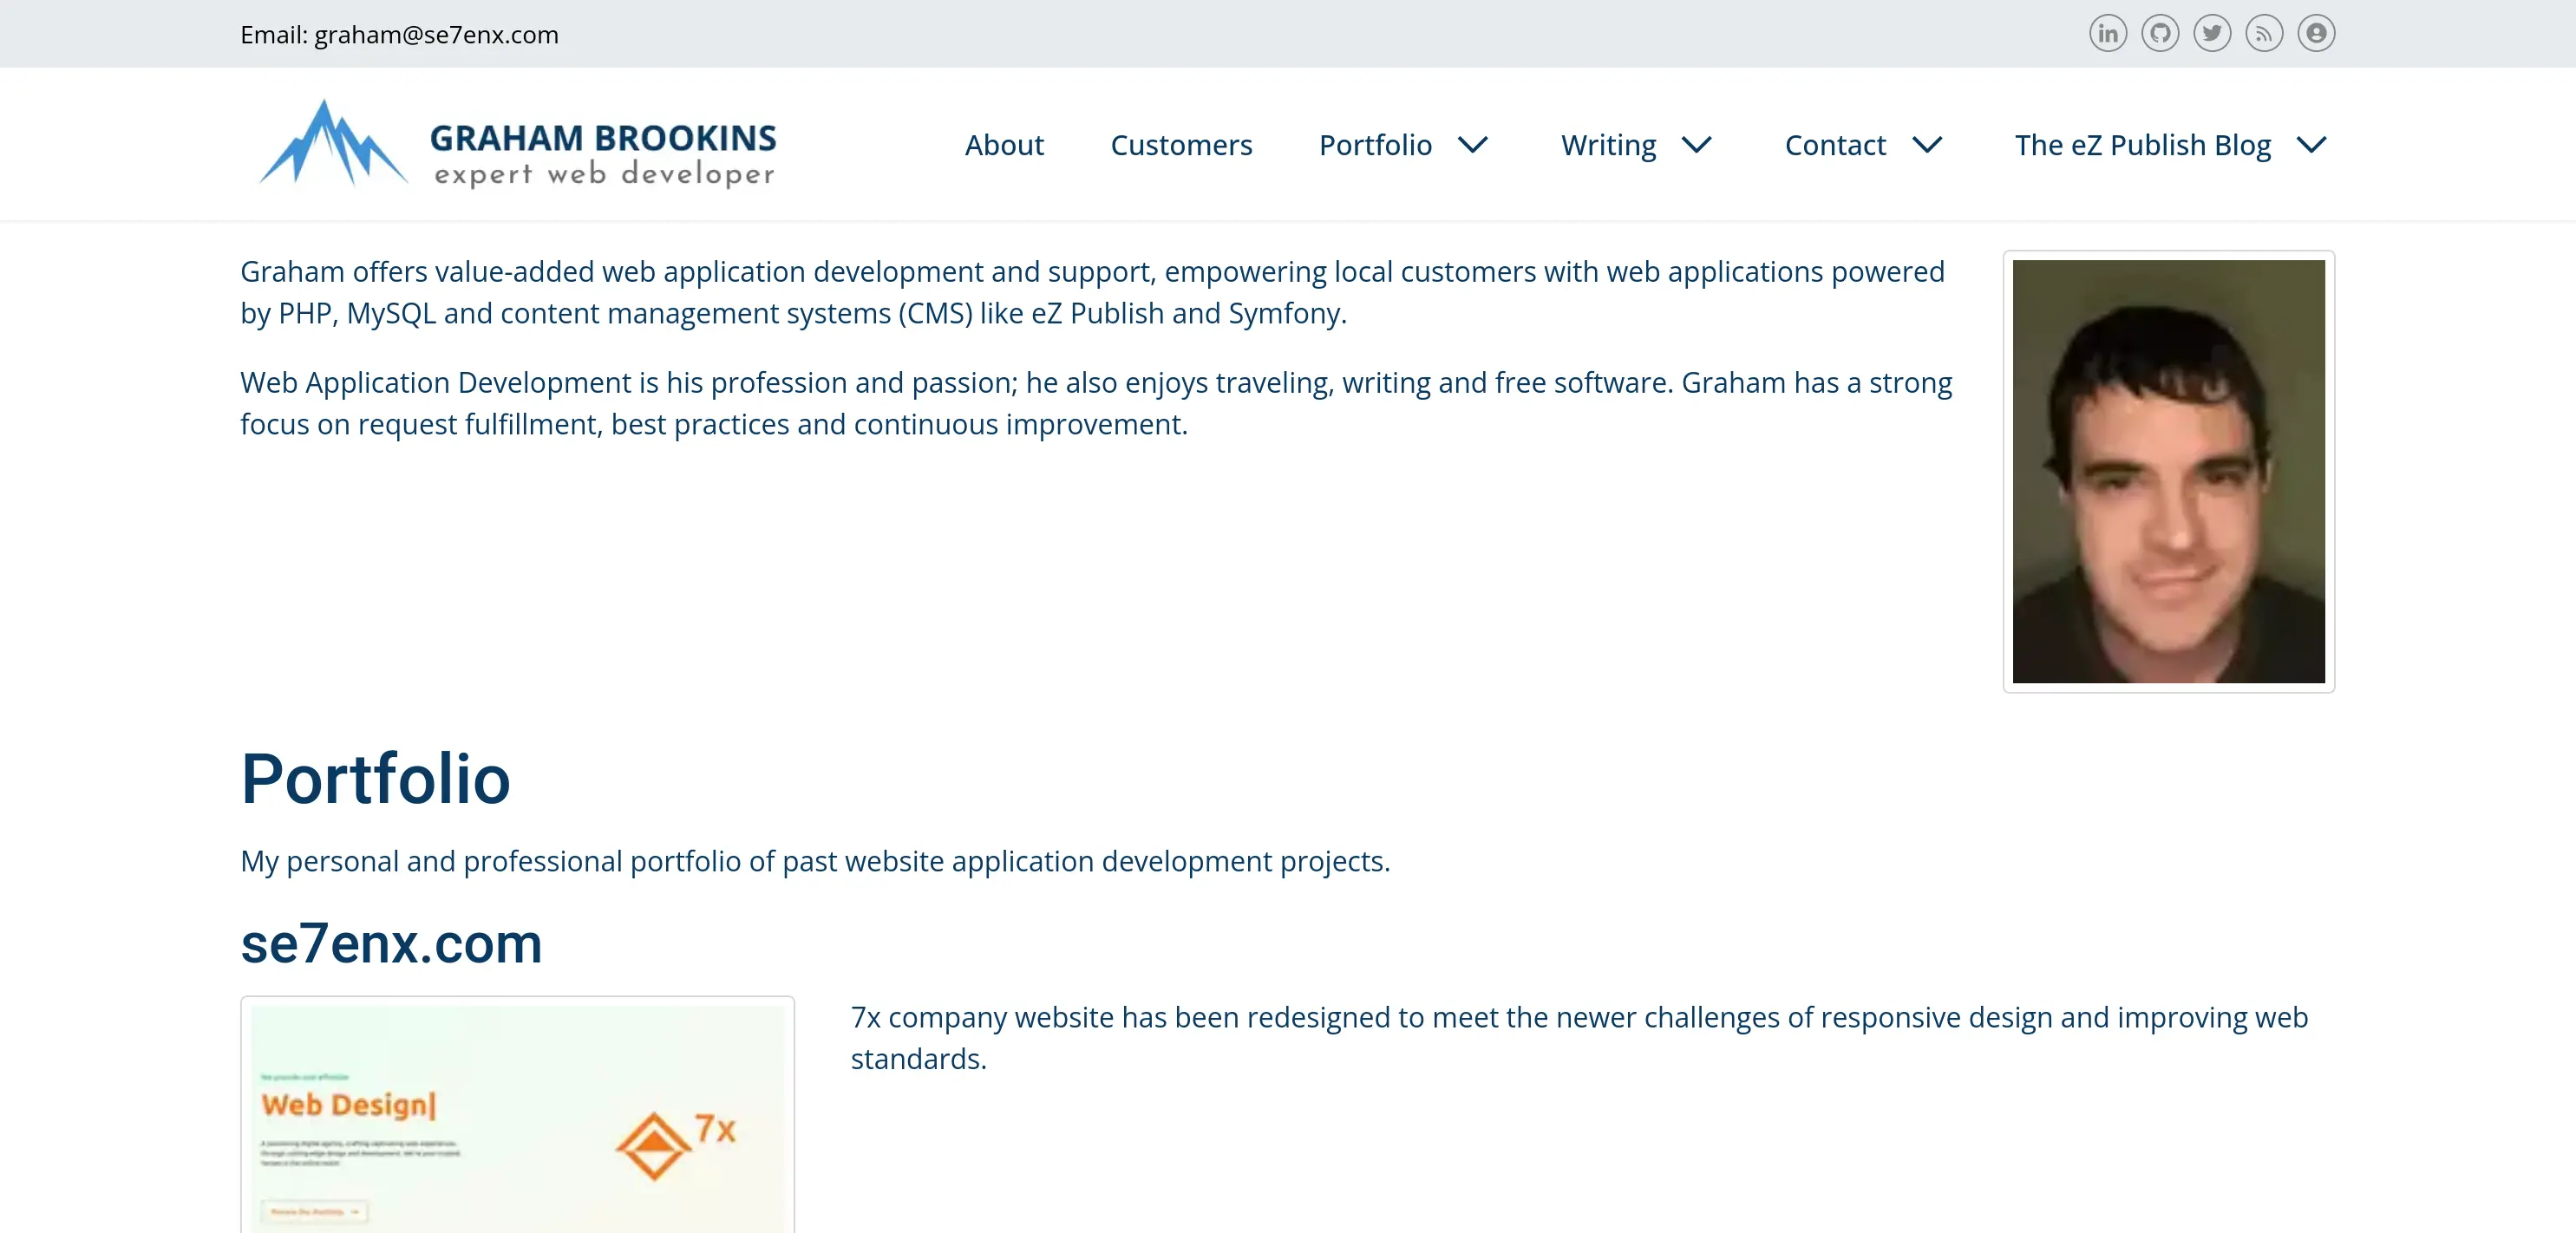Open the LinkedIn profile icon
The width and height of the screenshot is (2576, 1233).
[x=2107, y=34]
